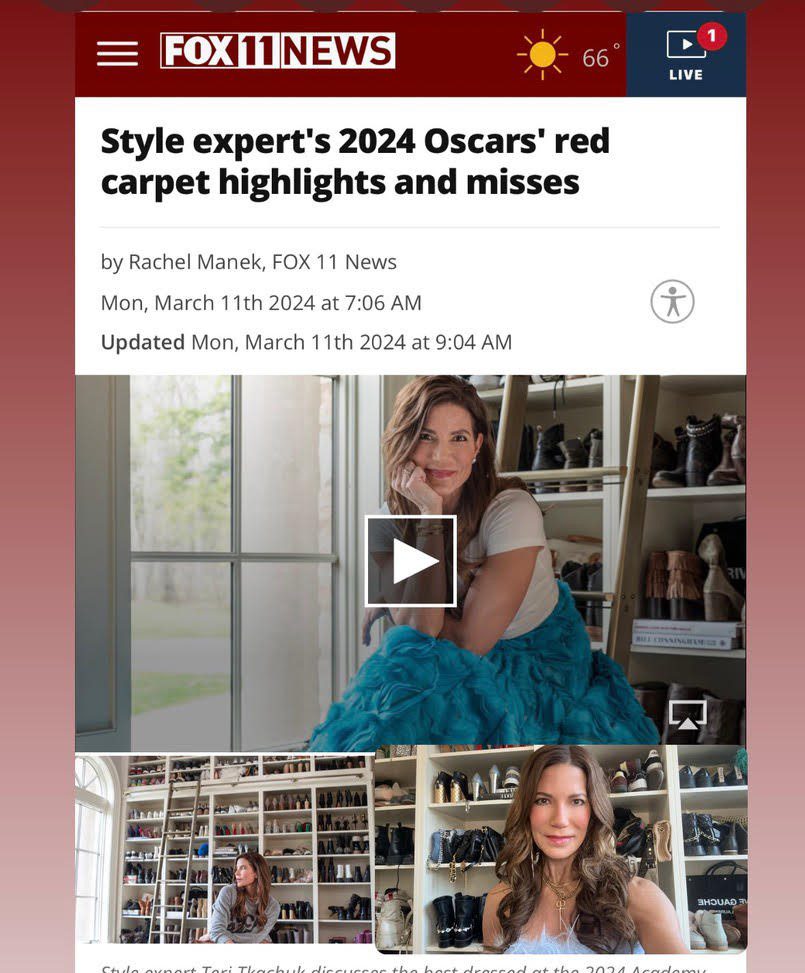Click the Teri Tkachuk caption text
The width and height of the screenshot is (805, 973).
[400, 967]
